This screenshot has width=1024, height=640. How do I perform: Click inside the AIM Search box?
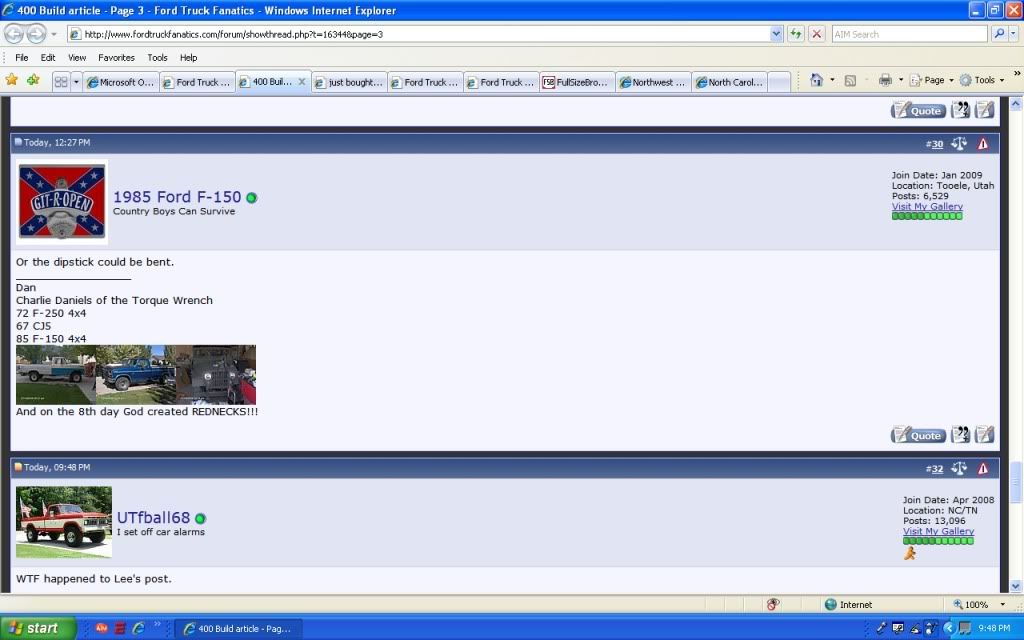[x=909, y=34]
